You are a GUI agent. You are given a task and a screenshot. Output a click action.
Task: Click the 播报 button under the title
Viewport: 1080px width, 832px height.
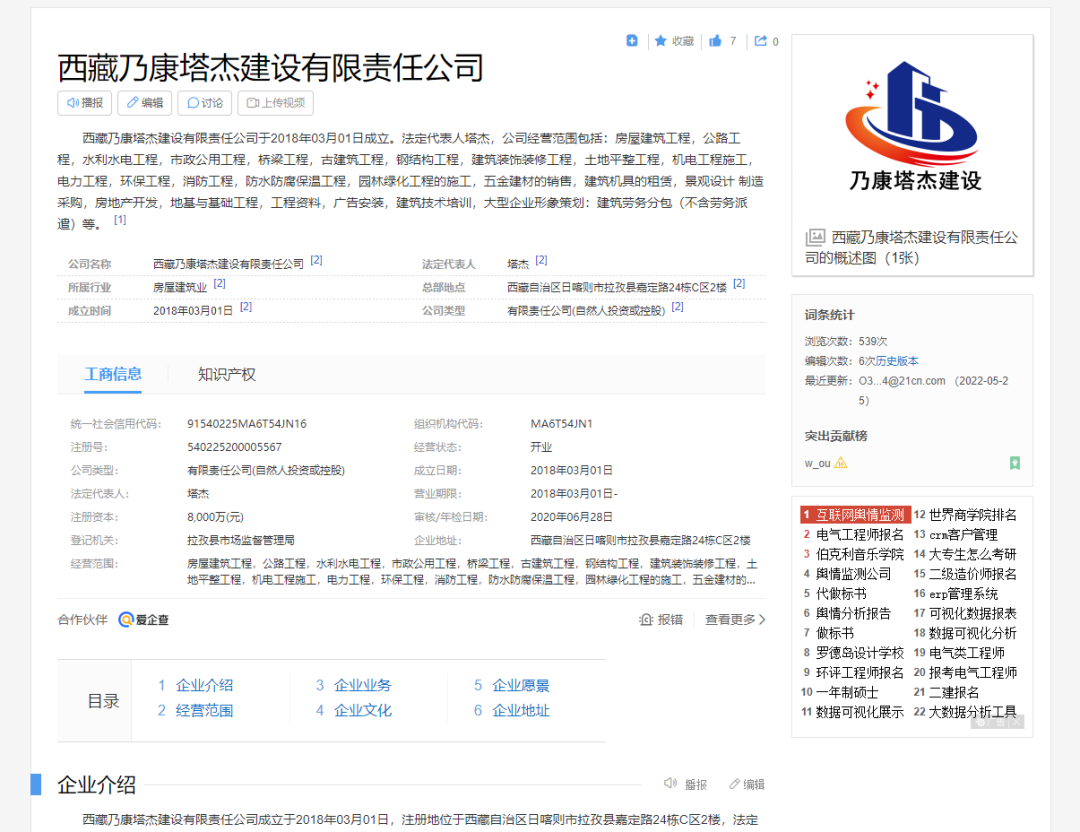coord(85,103)
